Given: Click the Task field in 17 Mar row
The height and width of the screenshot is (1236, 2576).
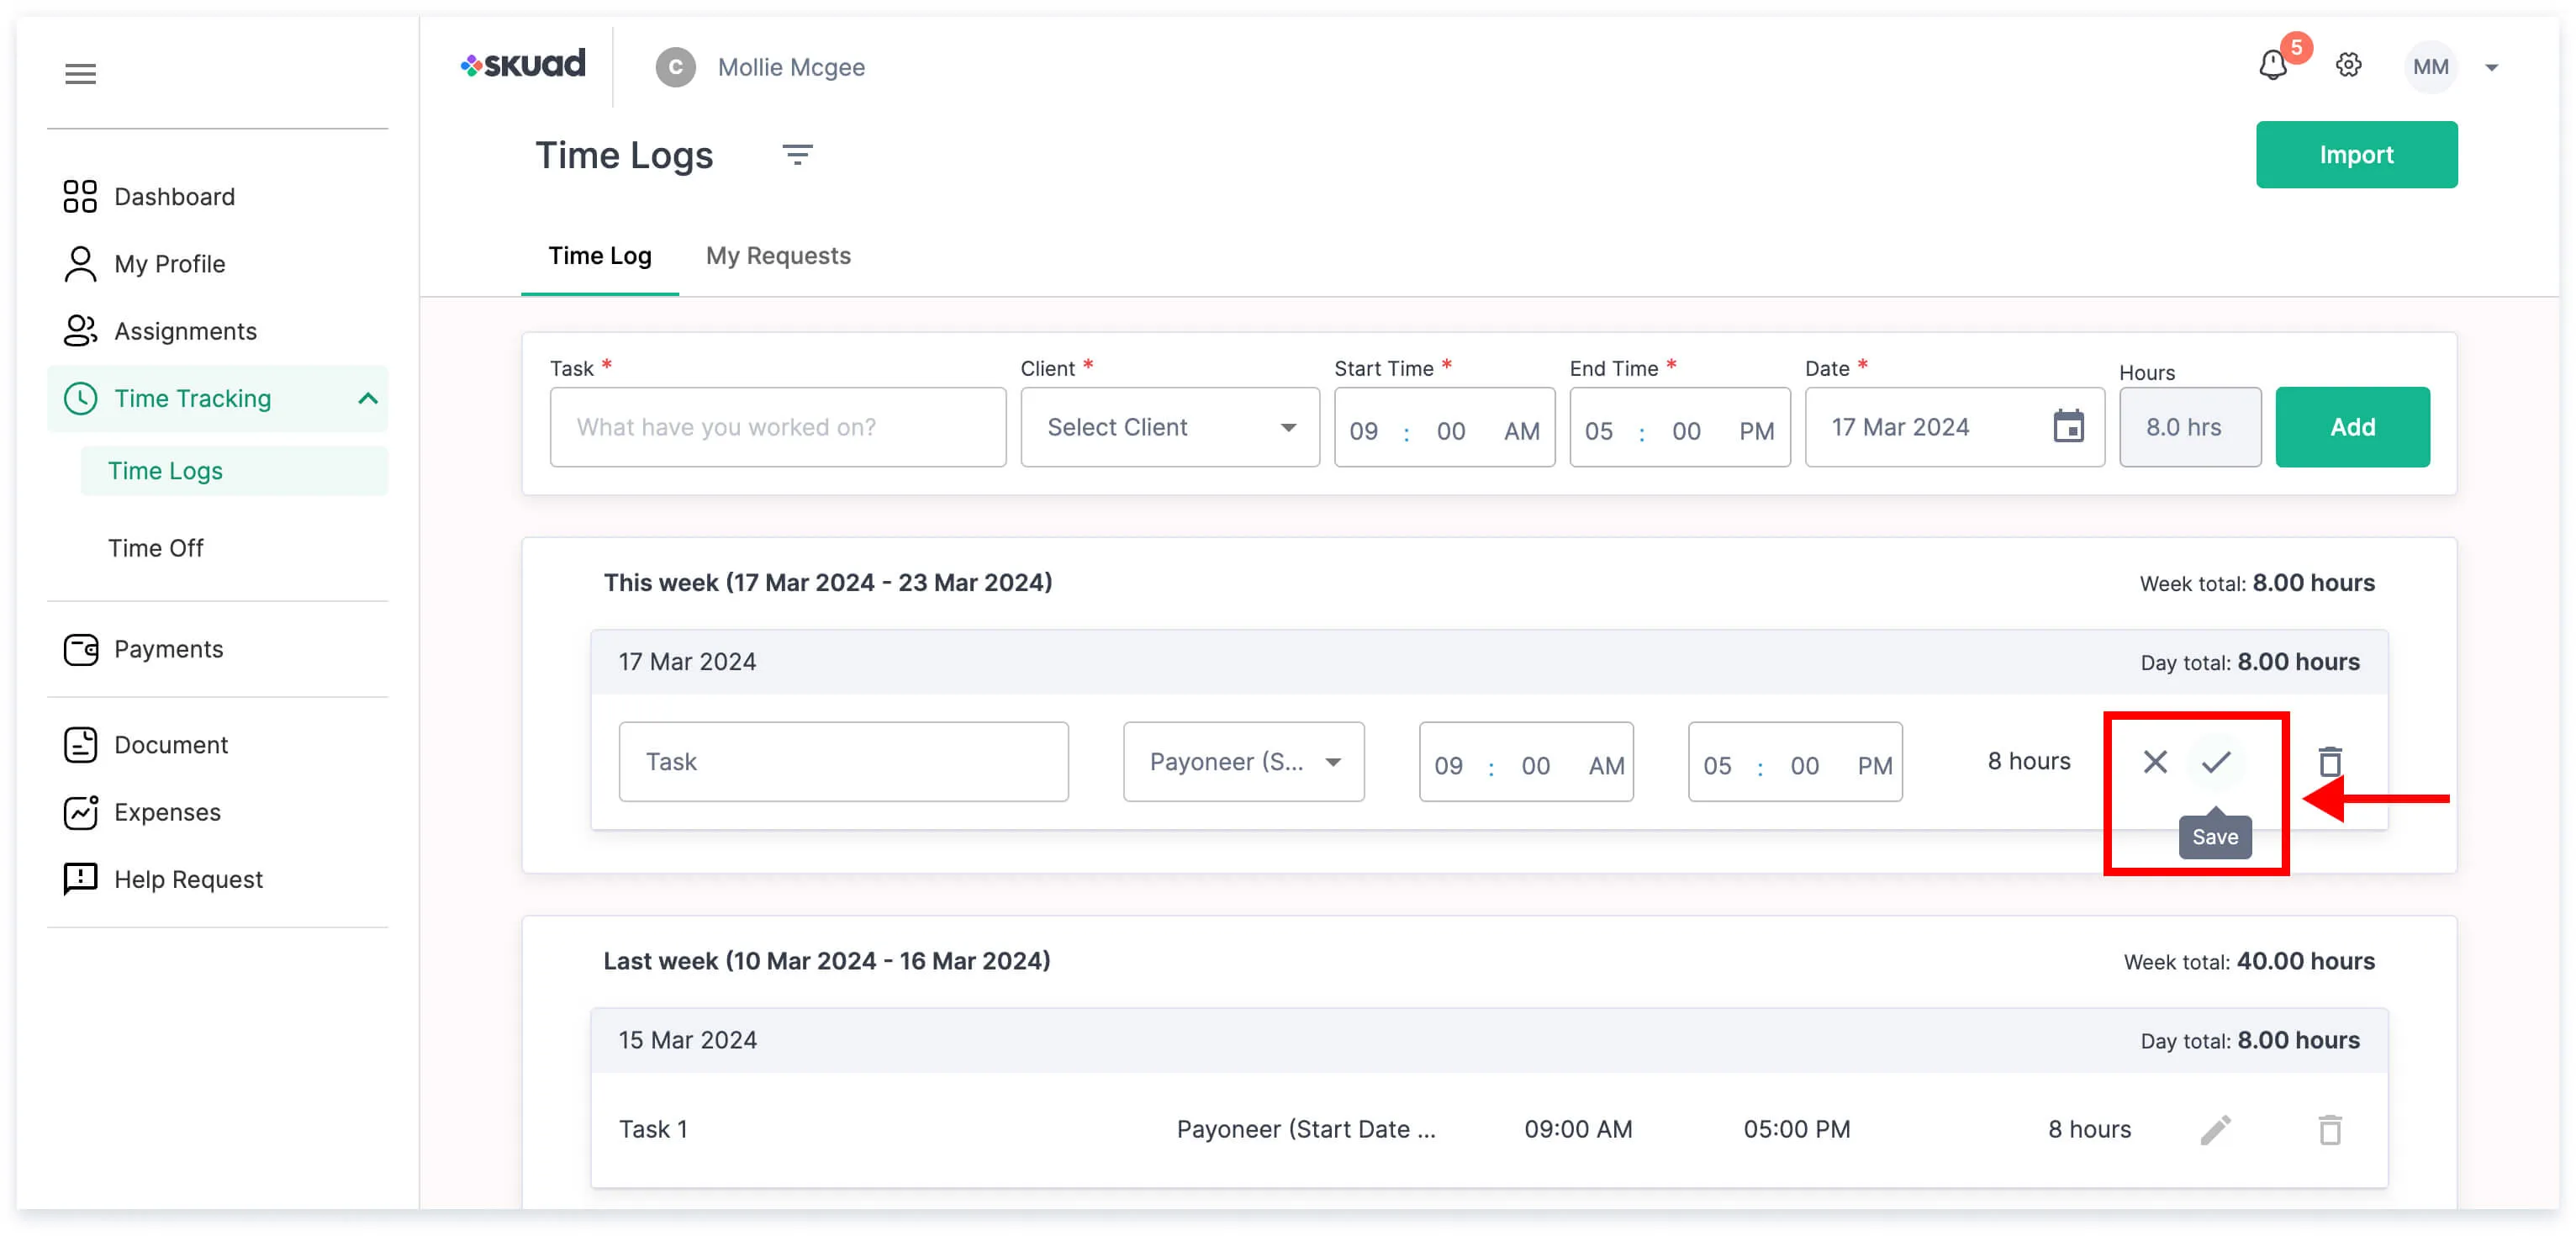Looking at the screenshot, I should pyautogui.click(x=843, y=762).
